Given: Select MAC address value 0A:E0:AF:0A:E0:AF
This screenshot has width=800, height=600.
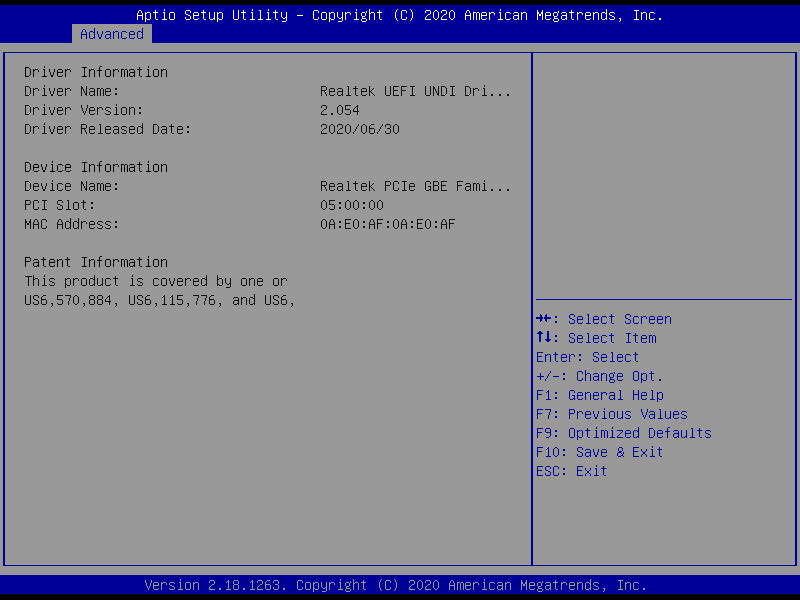Looking at the screenshot, I should click(388, 224).
